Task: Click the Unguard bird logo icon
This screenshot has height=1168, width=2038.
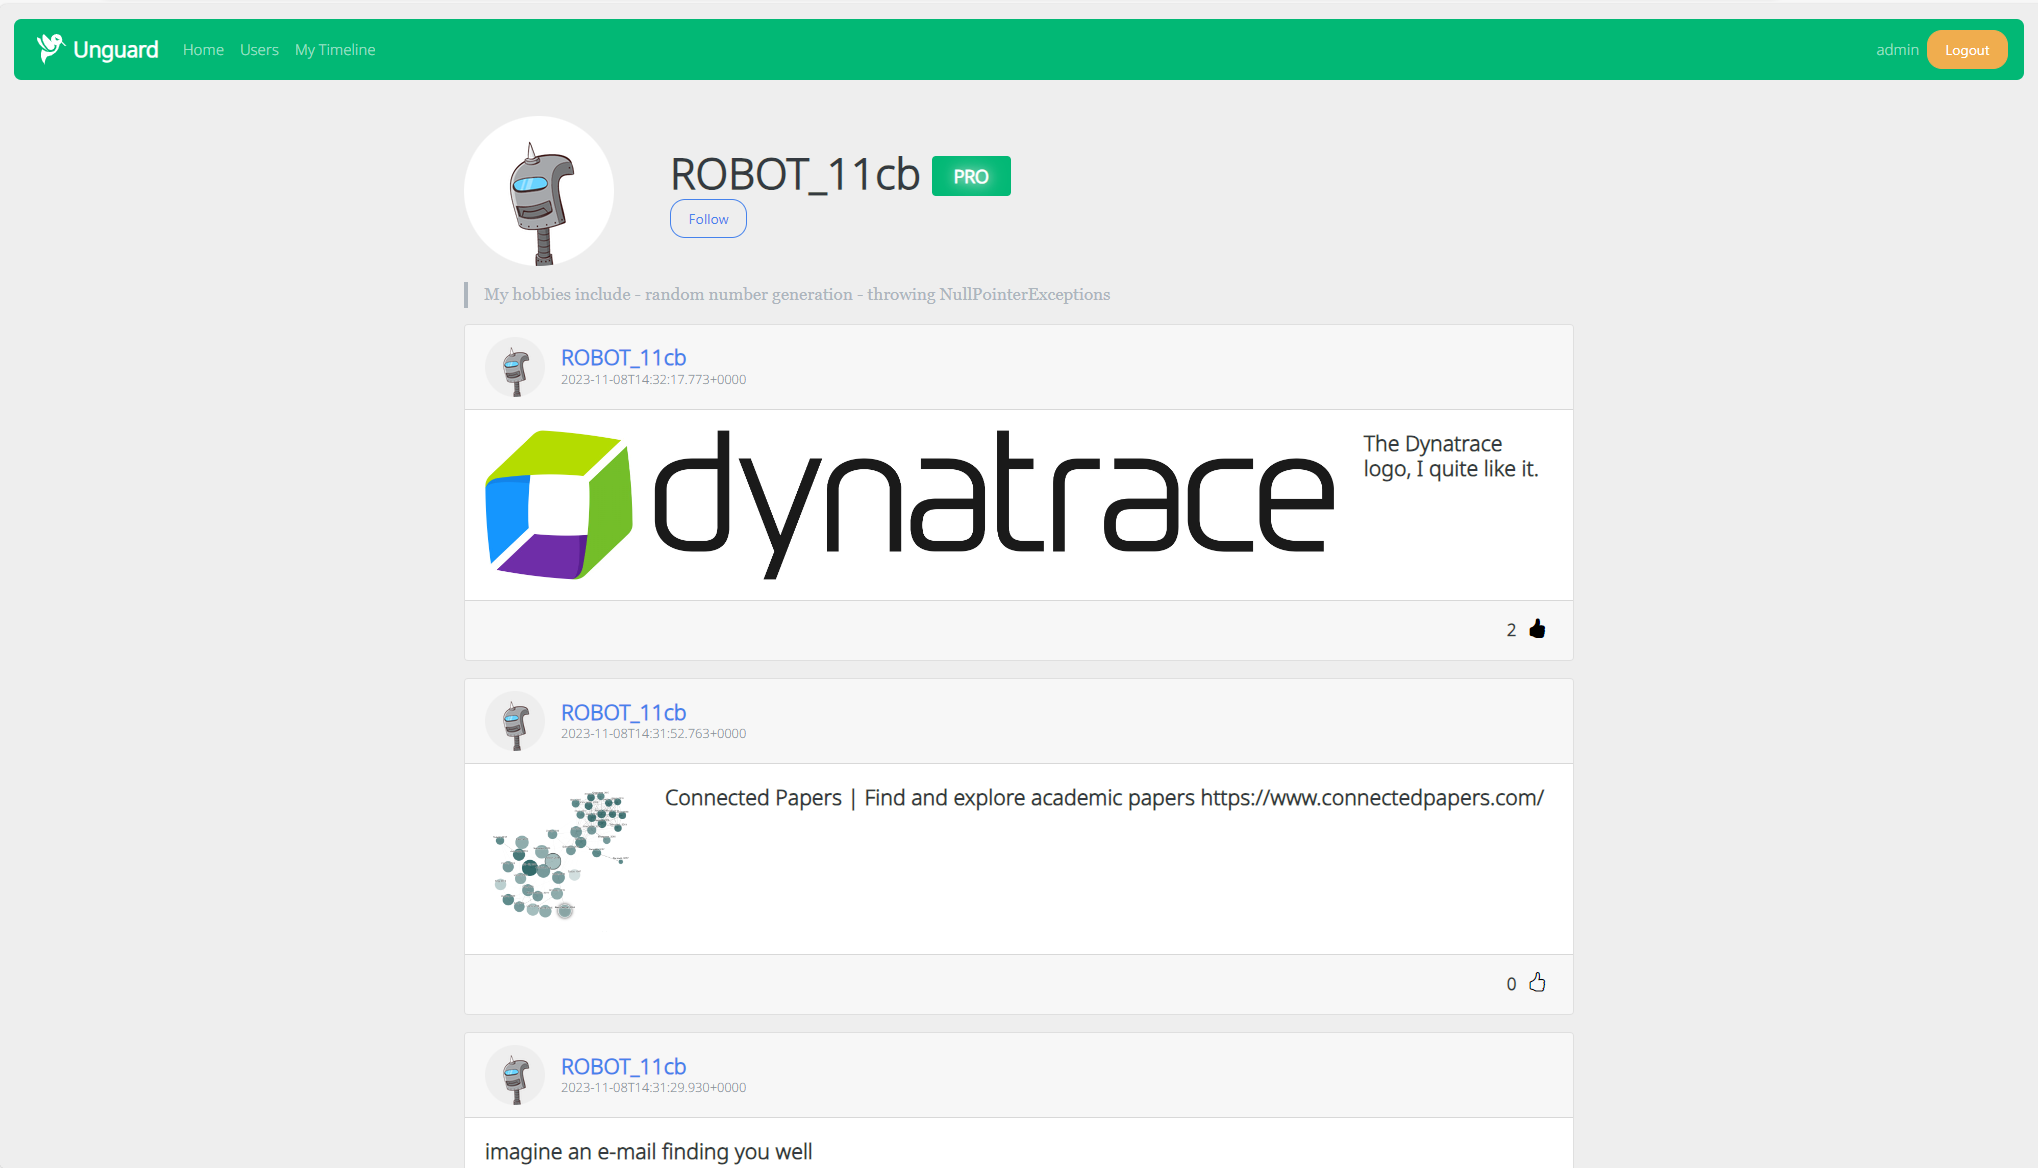Action: [x=50, y=48]
